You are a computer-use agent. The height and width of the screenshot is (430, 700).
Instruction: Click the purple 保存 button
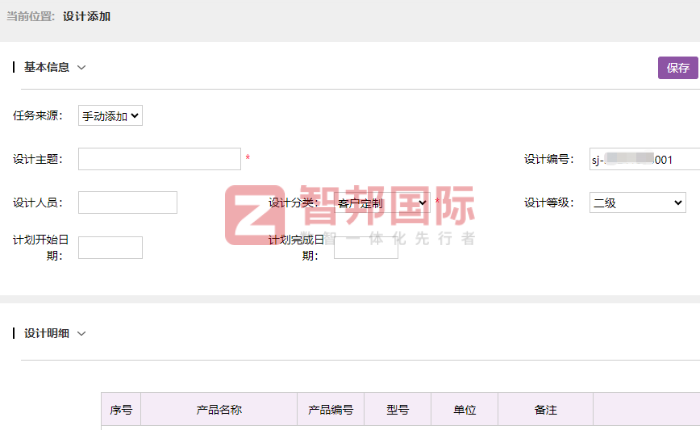677,68
